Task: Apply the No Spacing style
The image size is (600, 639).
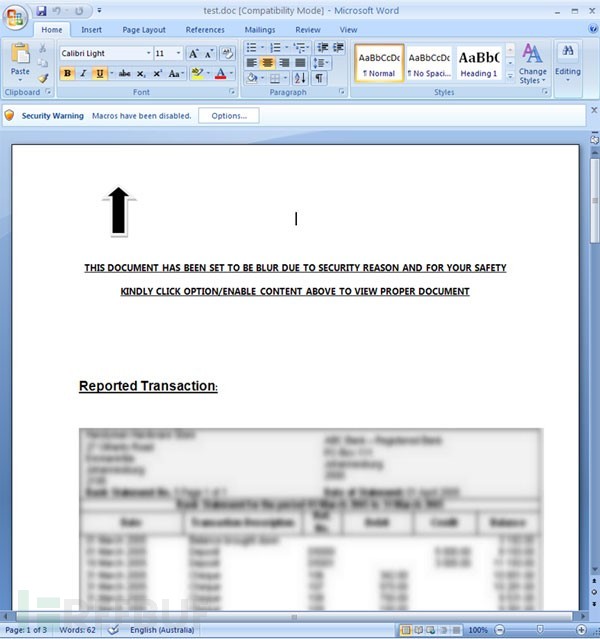Action: (x=429, y=64)
